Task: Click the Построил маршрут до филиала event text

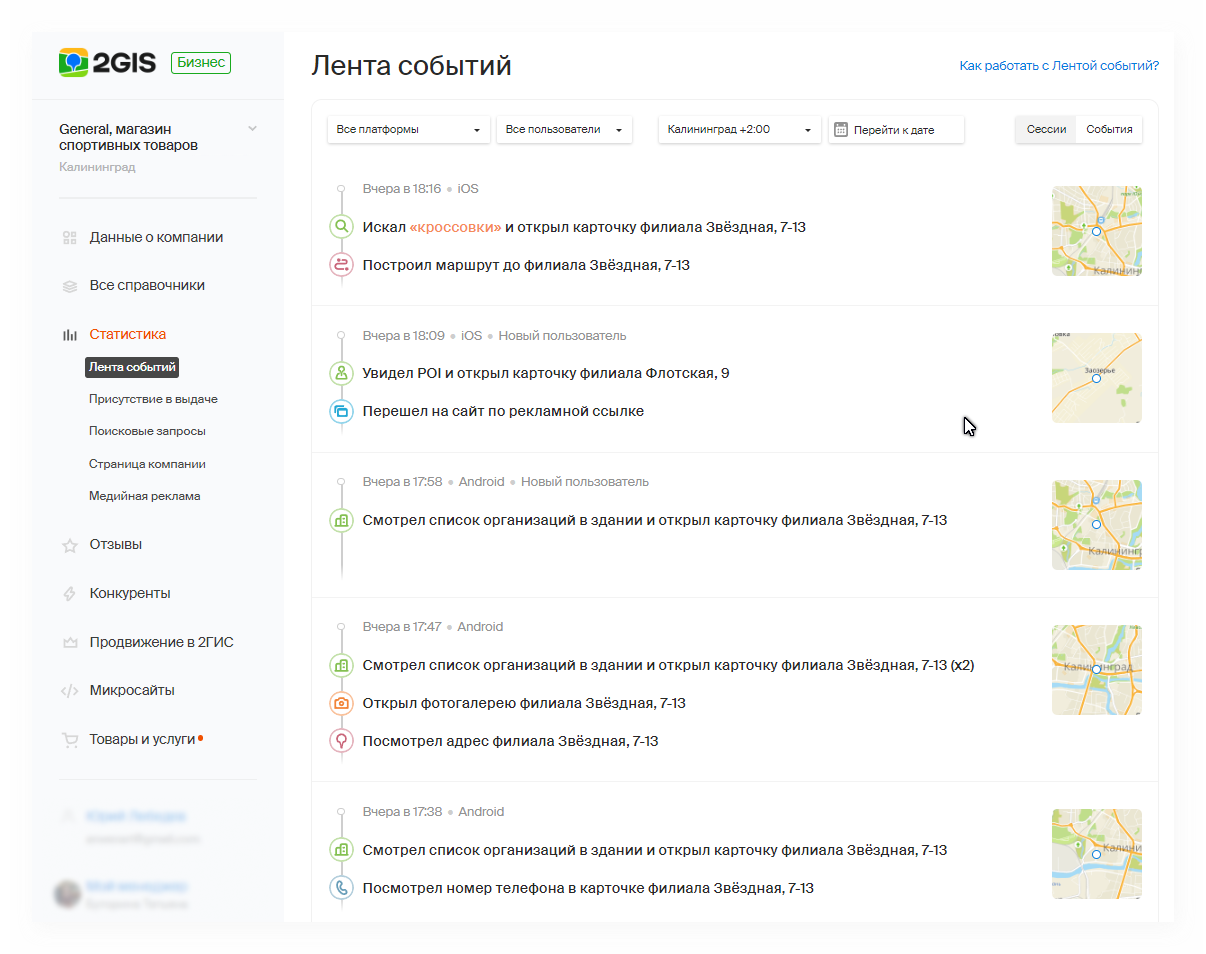Action: (526, 265)
